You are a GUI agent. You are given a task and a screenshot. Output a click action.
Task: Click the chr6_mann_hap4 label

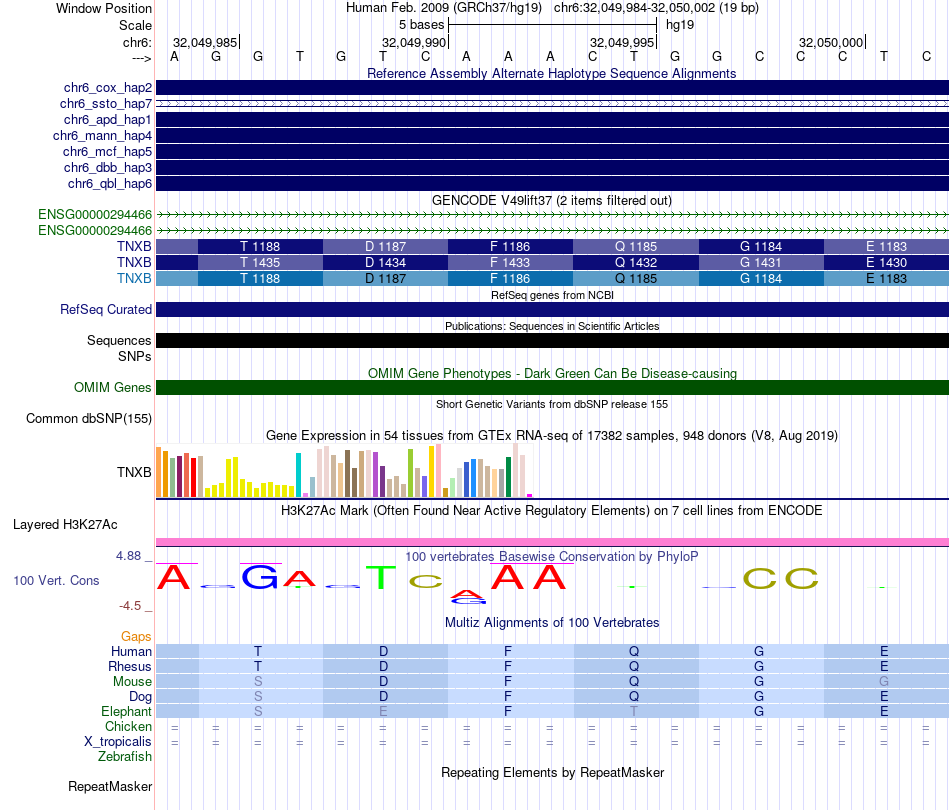coord(102,136)
